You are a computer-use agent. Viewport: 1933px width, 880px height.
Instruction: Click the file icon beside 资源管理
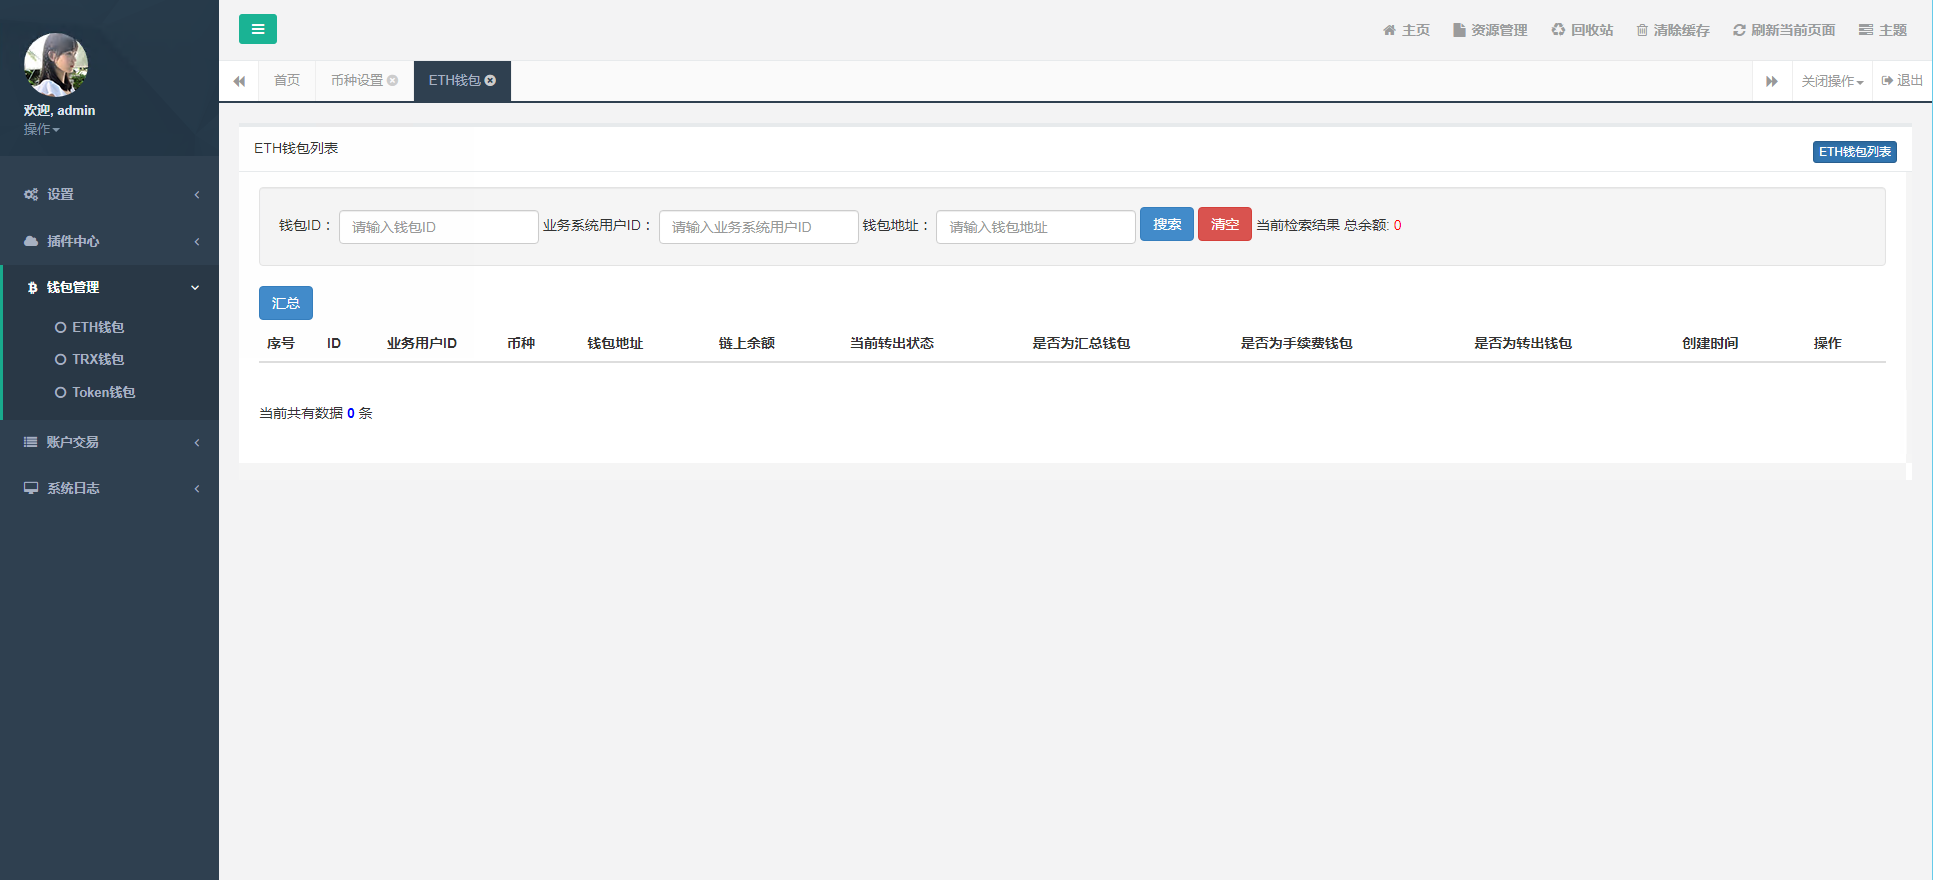point(1459,30)
